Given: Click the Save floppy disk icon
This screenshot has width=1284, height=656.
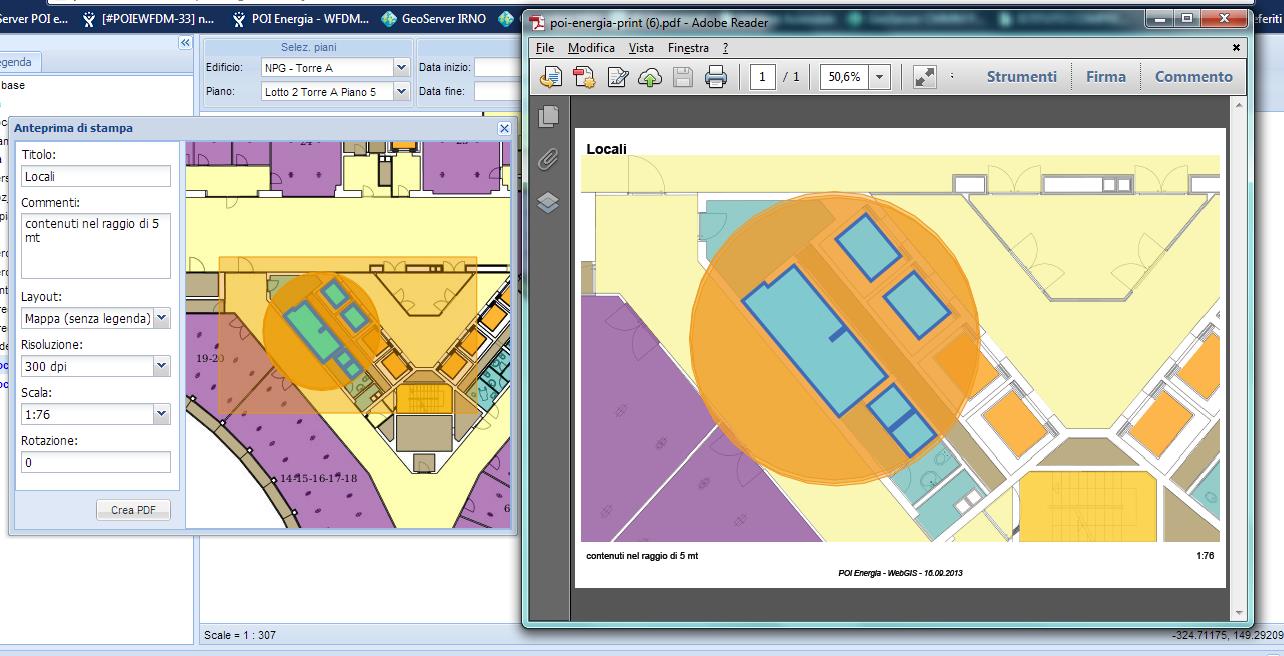Looking at the screenshot, I should (683, 77).
